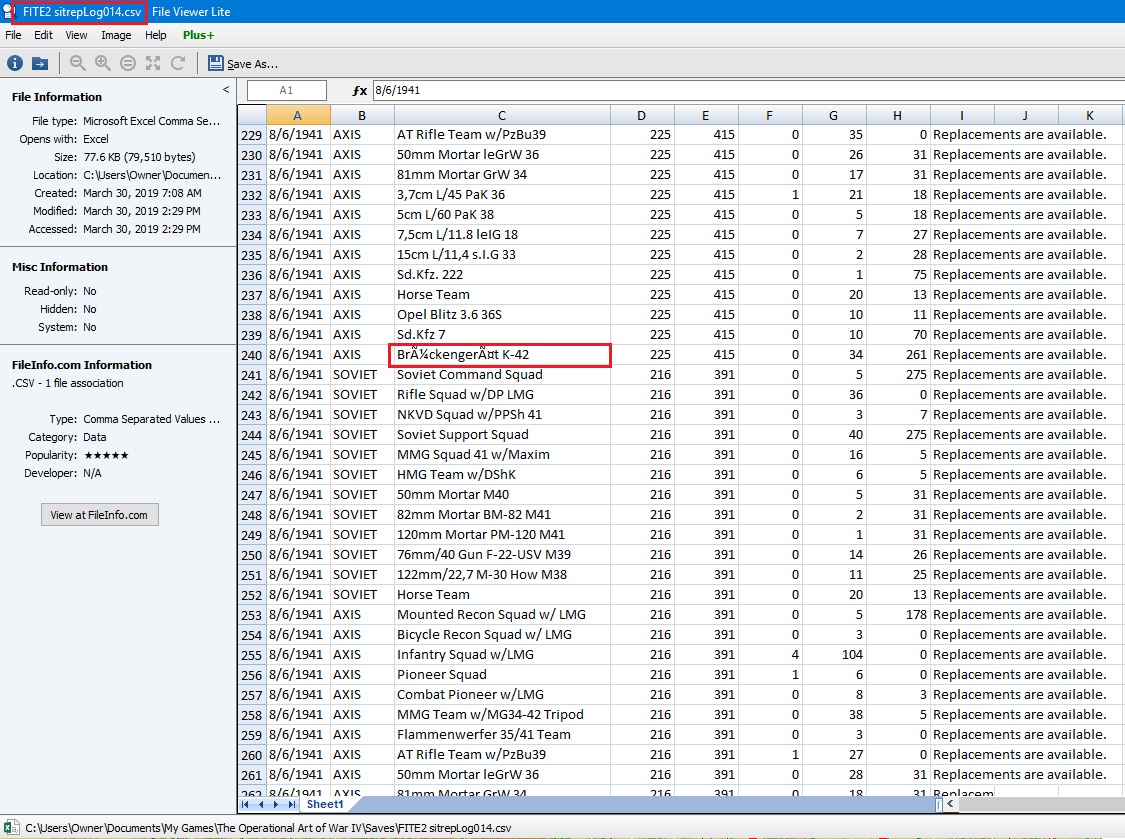The image size is (1125, 839).
Task: Open the View menu
Action: pyautogui.click(x=76, y=35)
